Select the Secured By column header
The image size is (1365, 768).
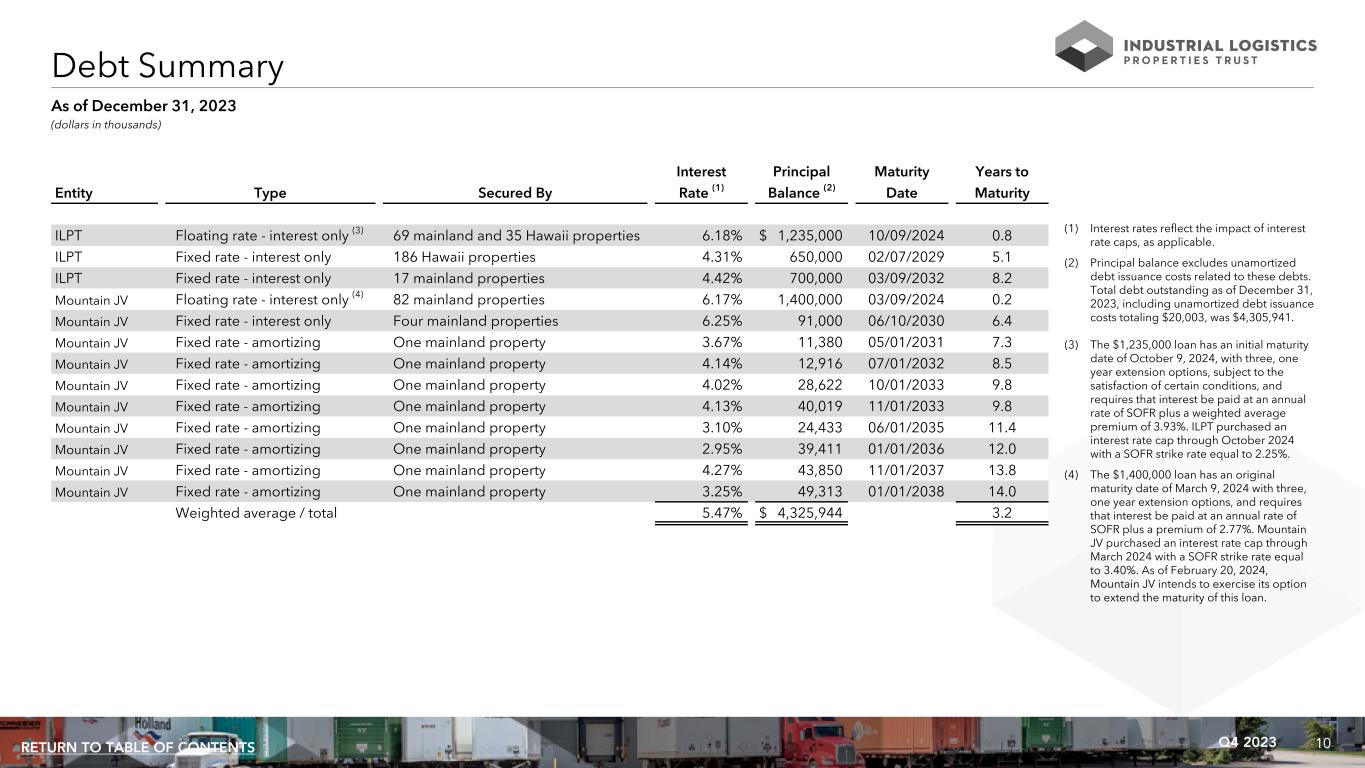[x=514, y=194]
